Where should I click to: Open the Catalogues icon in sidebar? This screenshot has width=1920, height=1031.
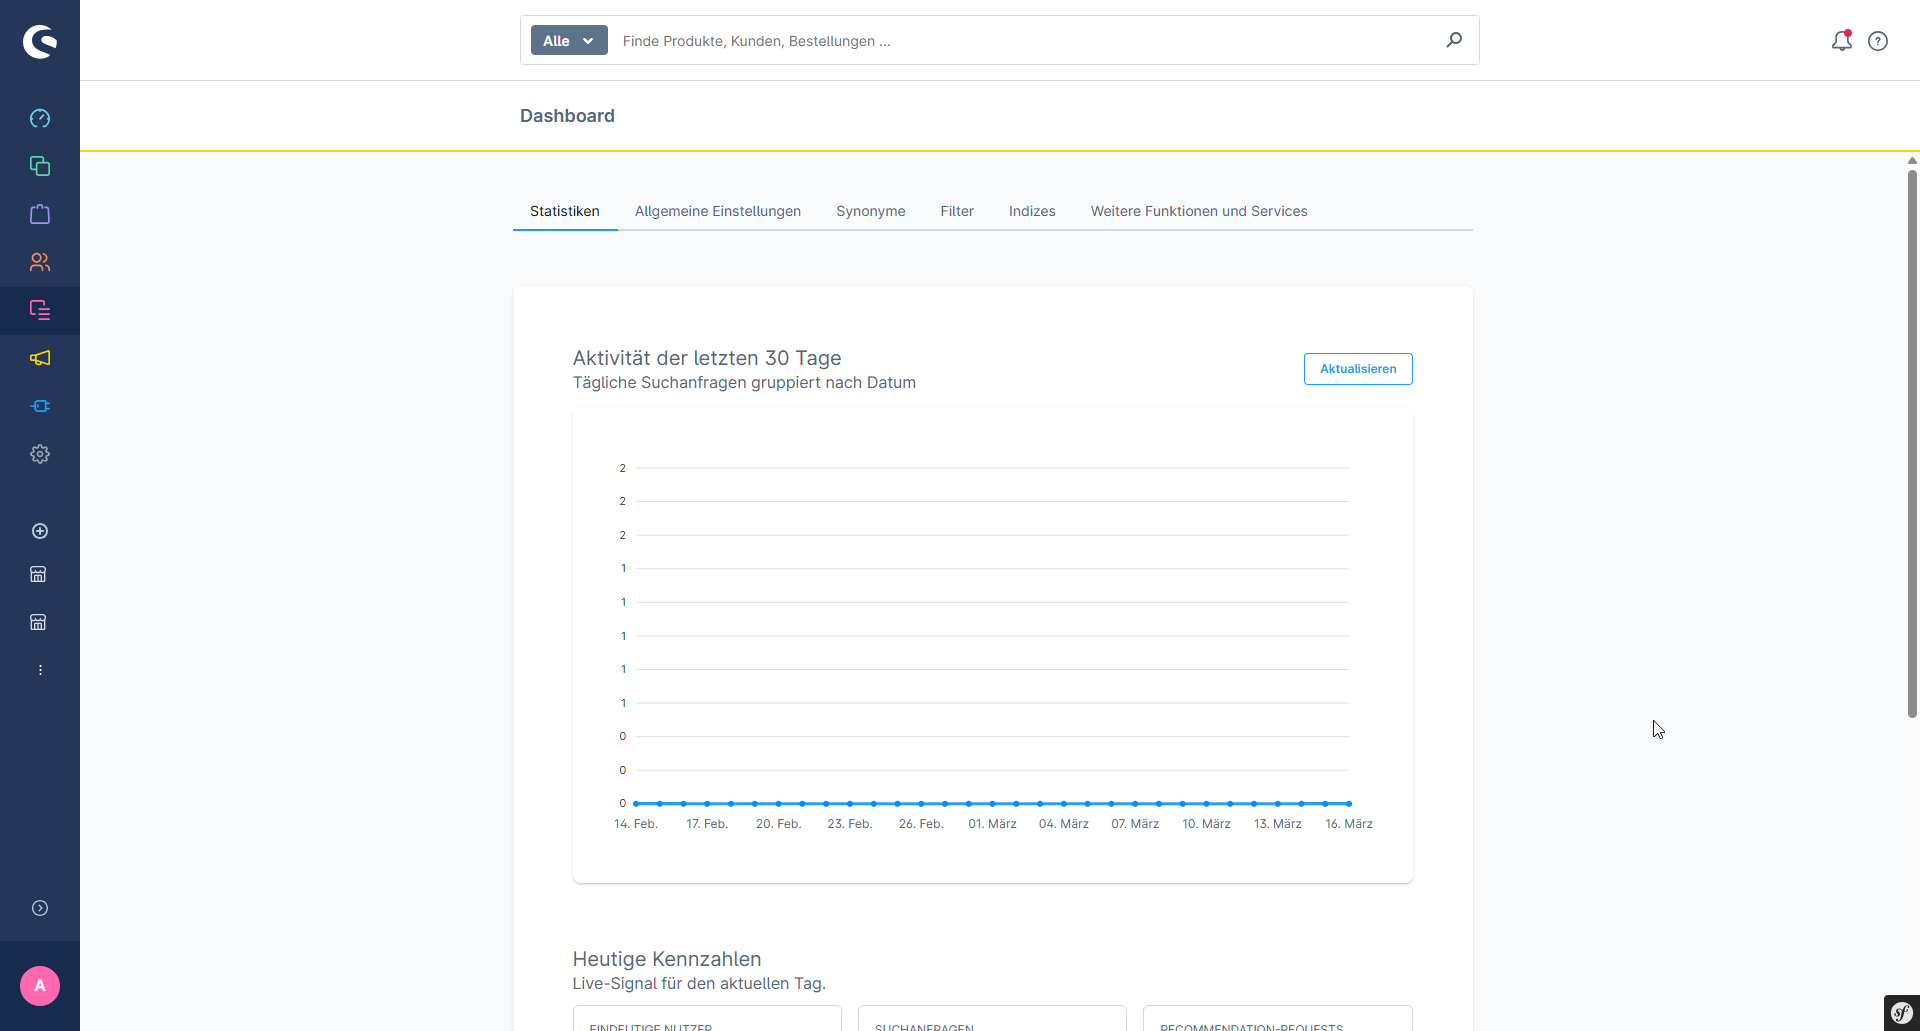click(x=40, y=166)
